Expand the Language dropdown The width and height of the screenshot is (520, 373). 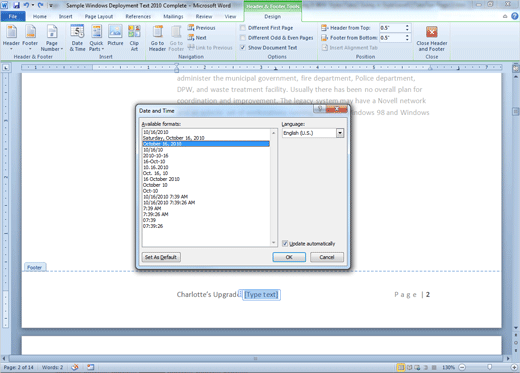[x=340, y=133]
